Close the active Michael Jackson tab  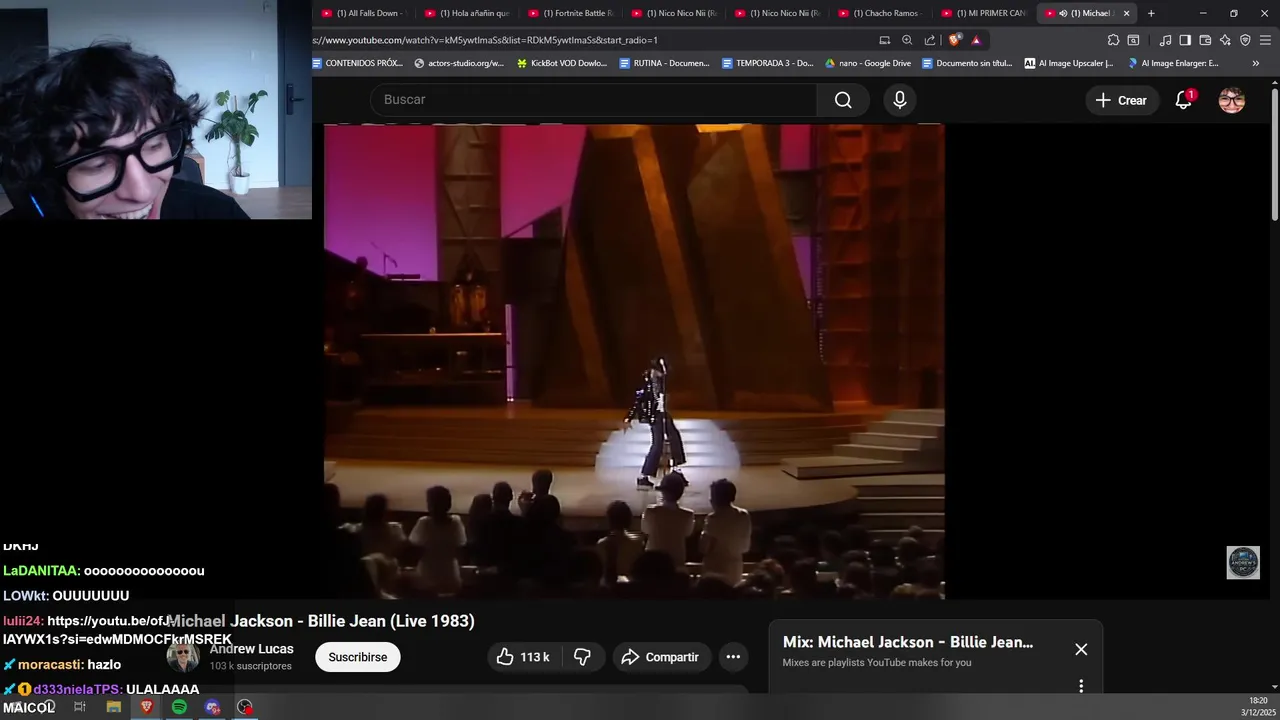[1126, 13]
